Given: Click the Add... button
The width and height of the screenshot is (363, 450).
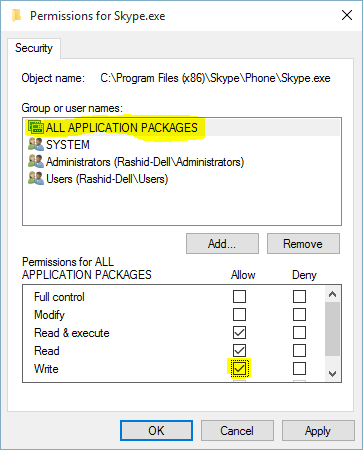Looking at the screenshot, I should pos(222,244).
